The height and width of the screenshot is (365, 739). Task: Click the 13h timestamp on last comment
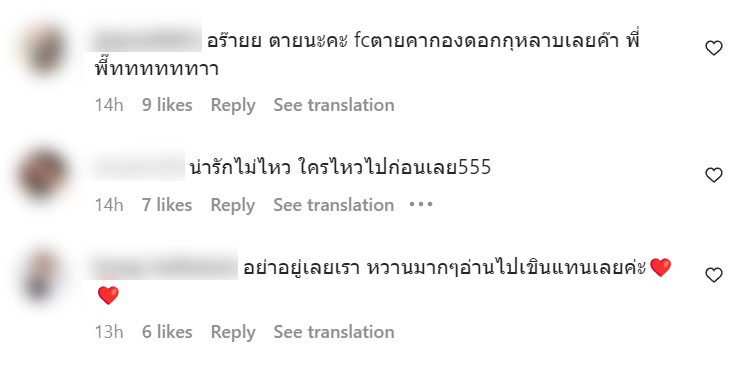tap(109, 332)
